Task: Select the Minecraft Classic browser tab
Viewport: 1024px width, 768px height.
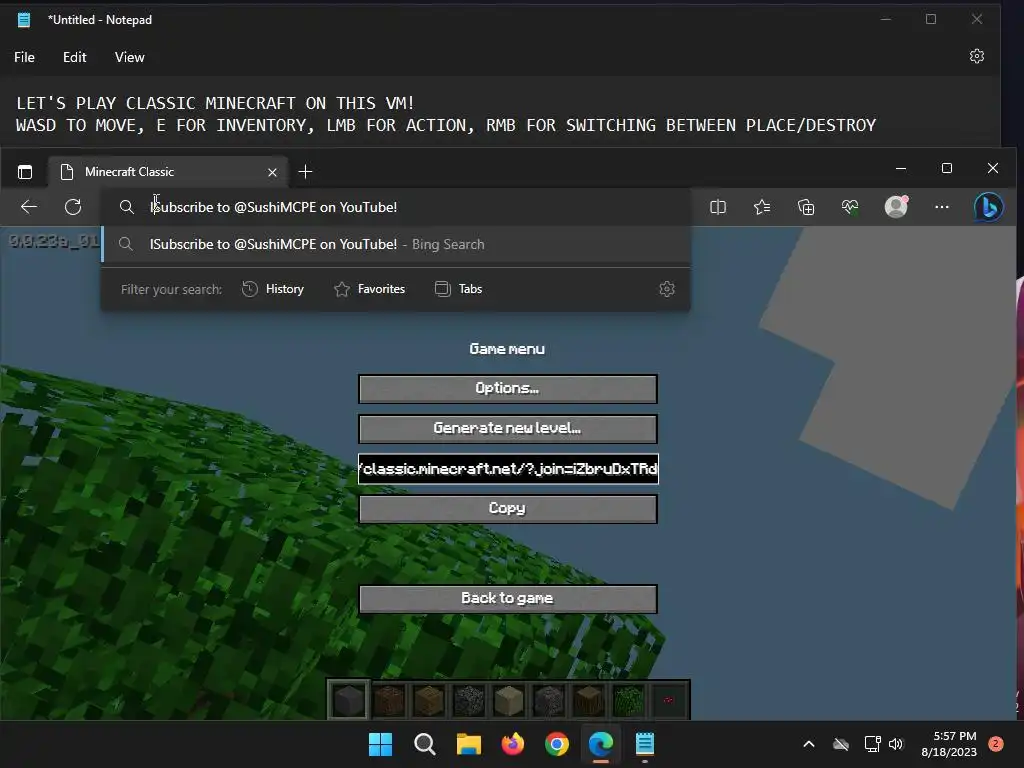Action: 167,172
